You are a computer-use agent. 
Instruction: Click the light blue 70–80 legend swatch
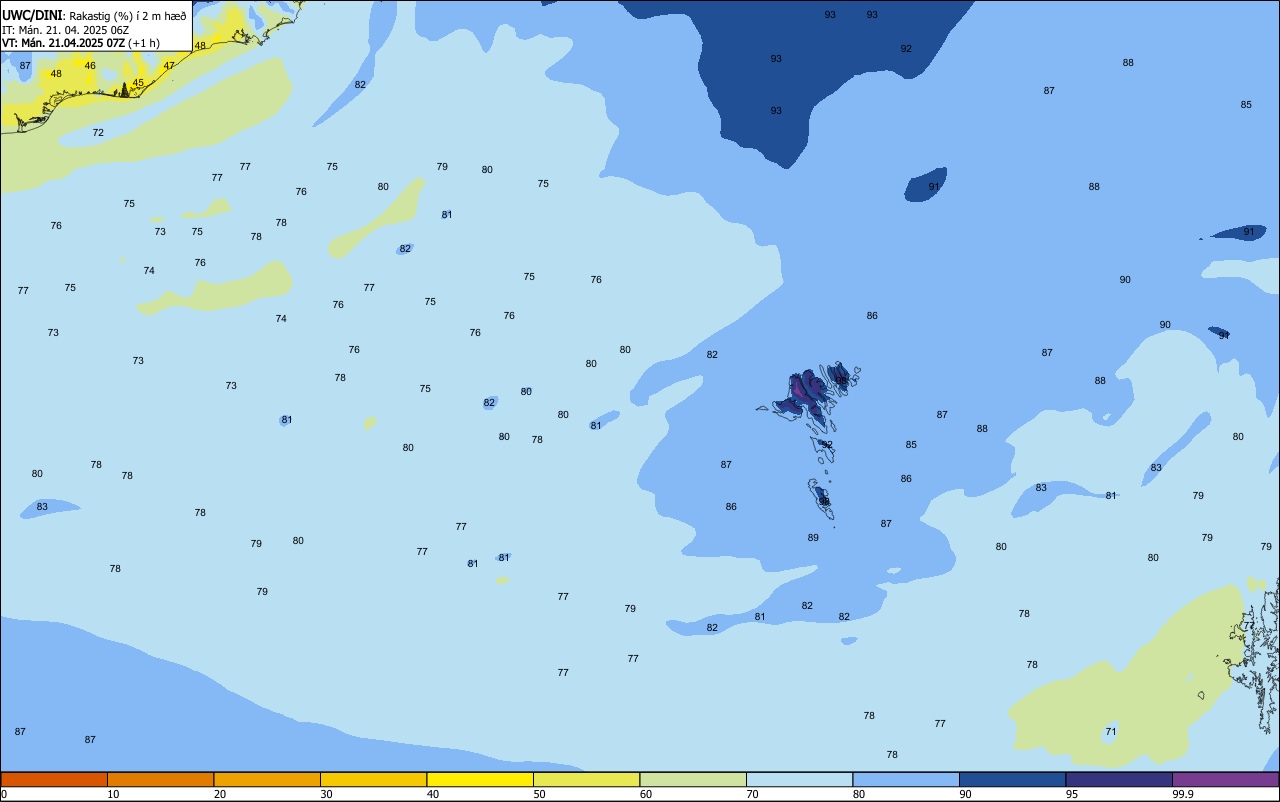coord(799,779)
